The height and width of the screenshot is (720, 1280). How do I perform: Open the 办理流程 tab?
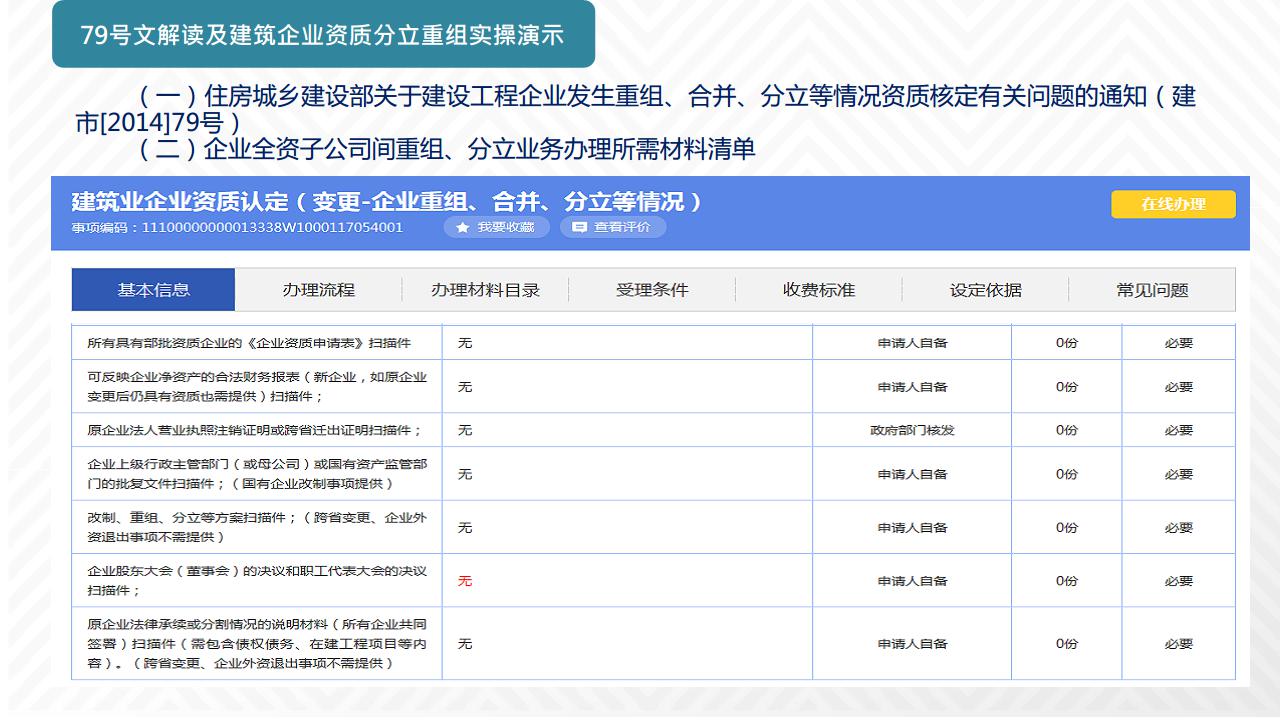click(x=318, y=290)
